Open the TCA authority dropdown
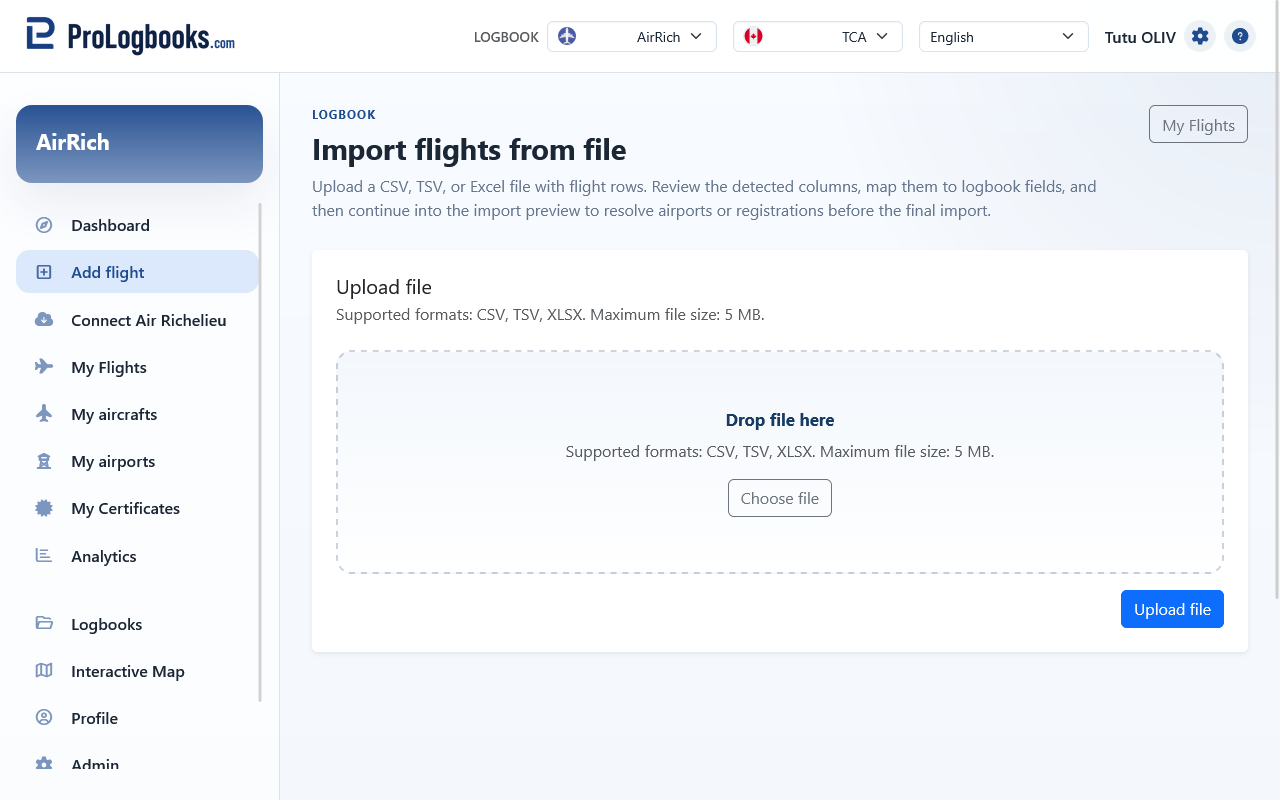This screenshot has width=1280, height=800. point(818,37)
